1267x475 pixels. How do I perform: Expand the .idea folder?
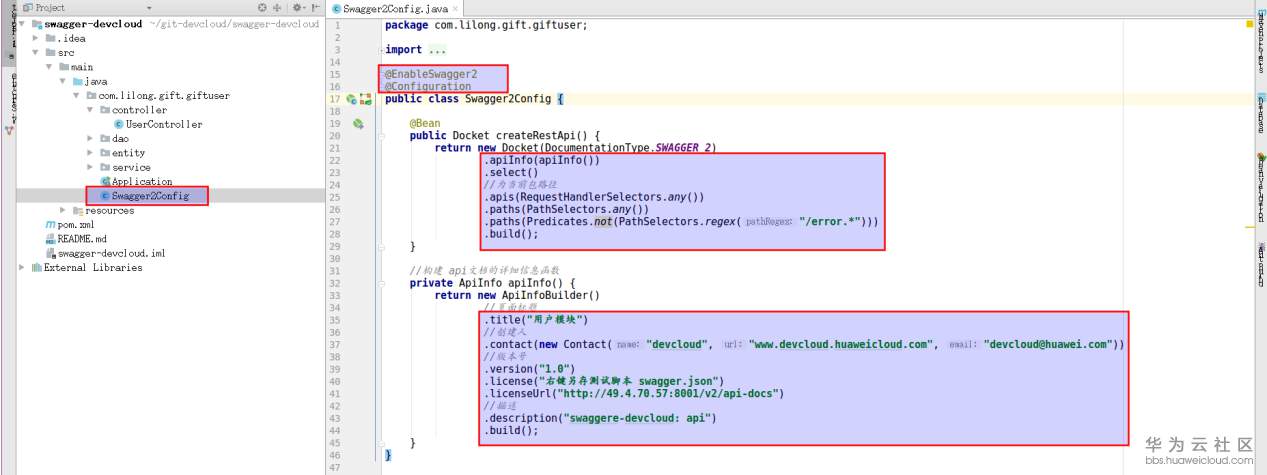click(36, 38)
